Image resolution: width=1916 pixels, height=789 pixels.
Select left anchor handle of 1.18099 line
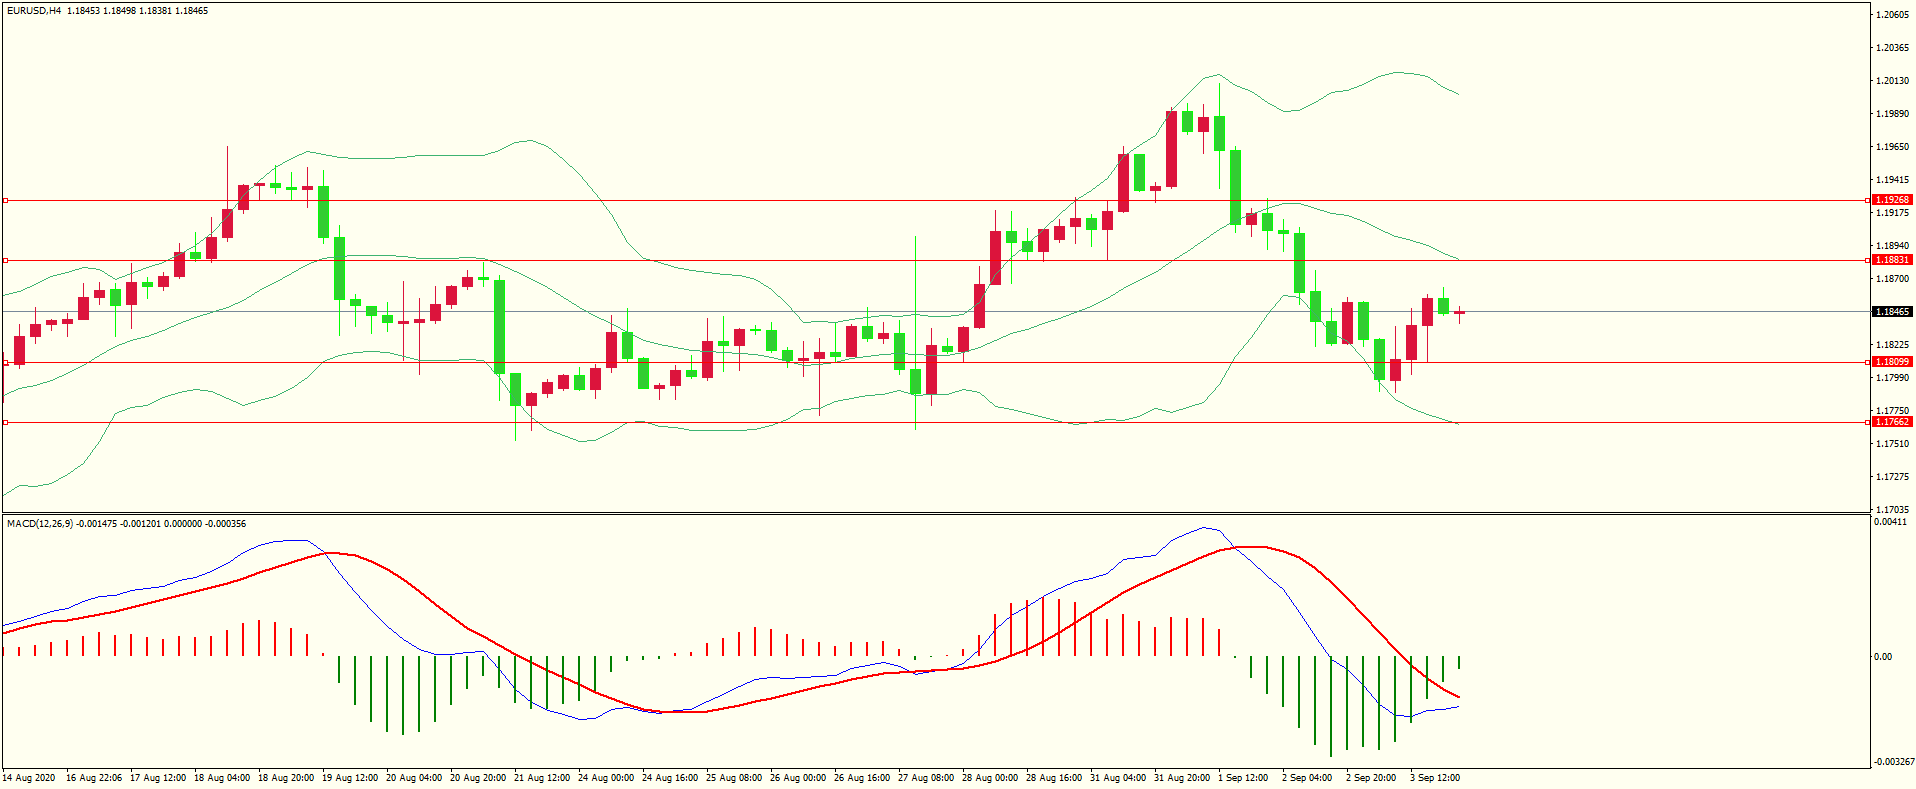click(x=5, y=363)
